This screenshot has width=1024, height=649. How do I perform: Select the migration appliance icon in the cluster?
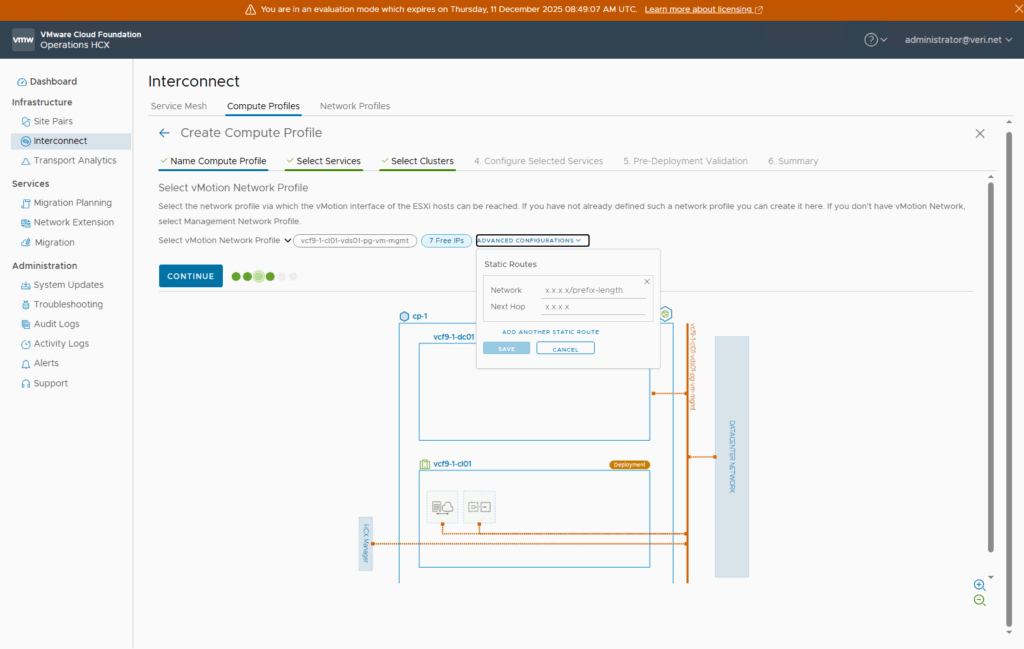[x=442, y=507]
